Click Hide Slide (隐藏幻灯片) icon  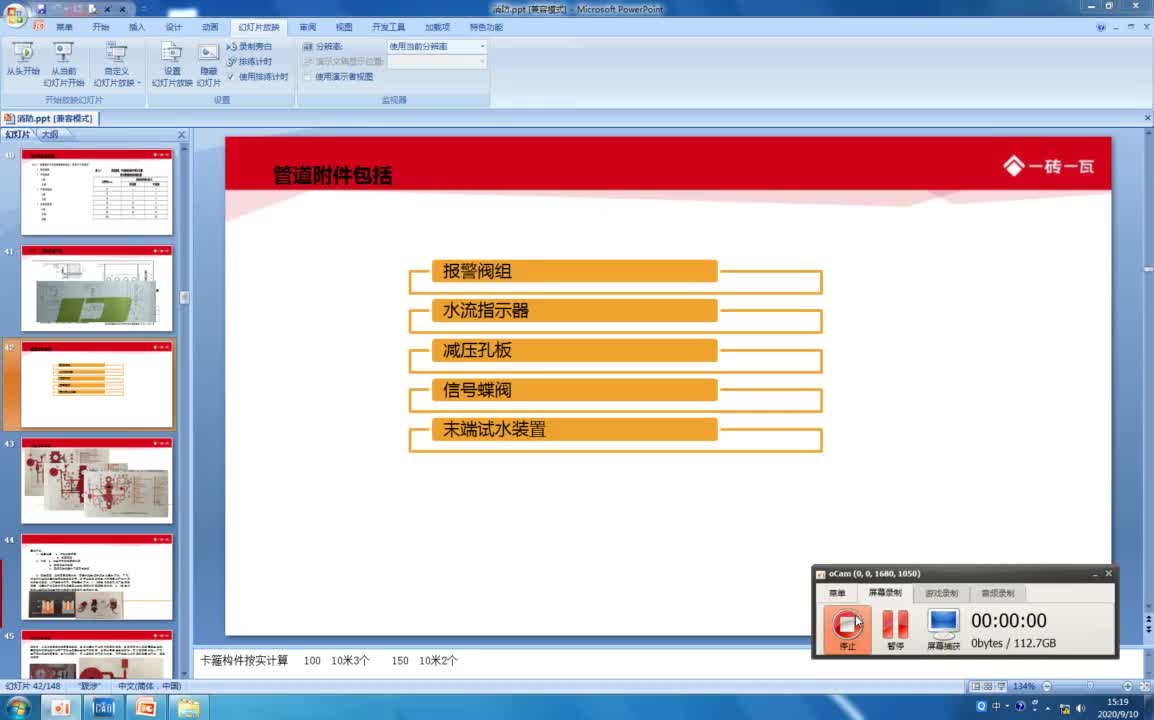[208, 65]
